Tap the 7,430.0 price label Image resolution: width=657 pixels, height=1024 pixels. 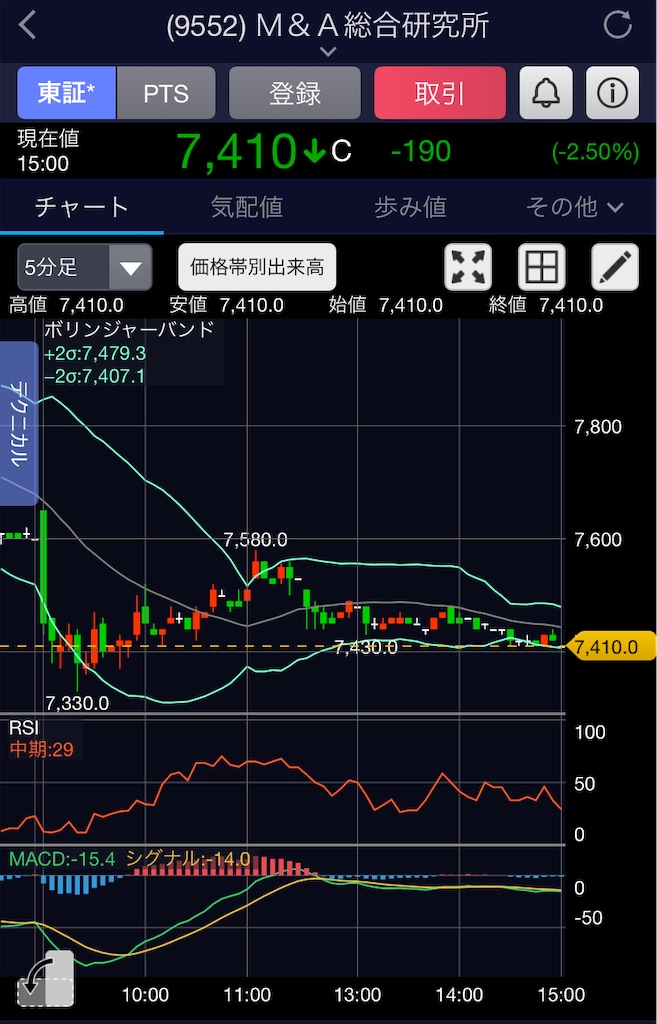coord(365,648)
